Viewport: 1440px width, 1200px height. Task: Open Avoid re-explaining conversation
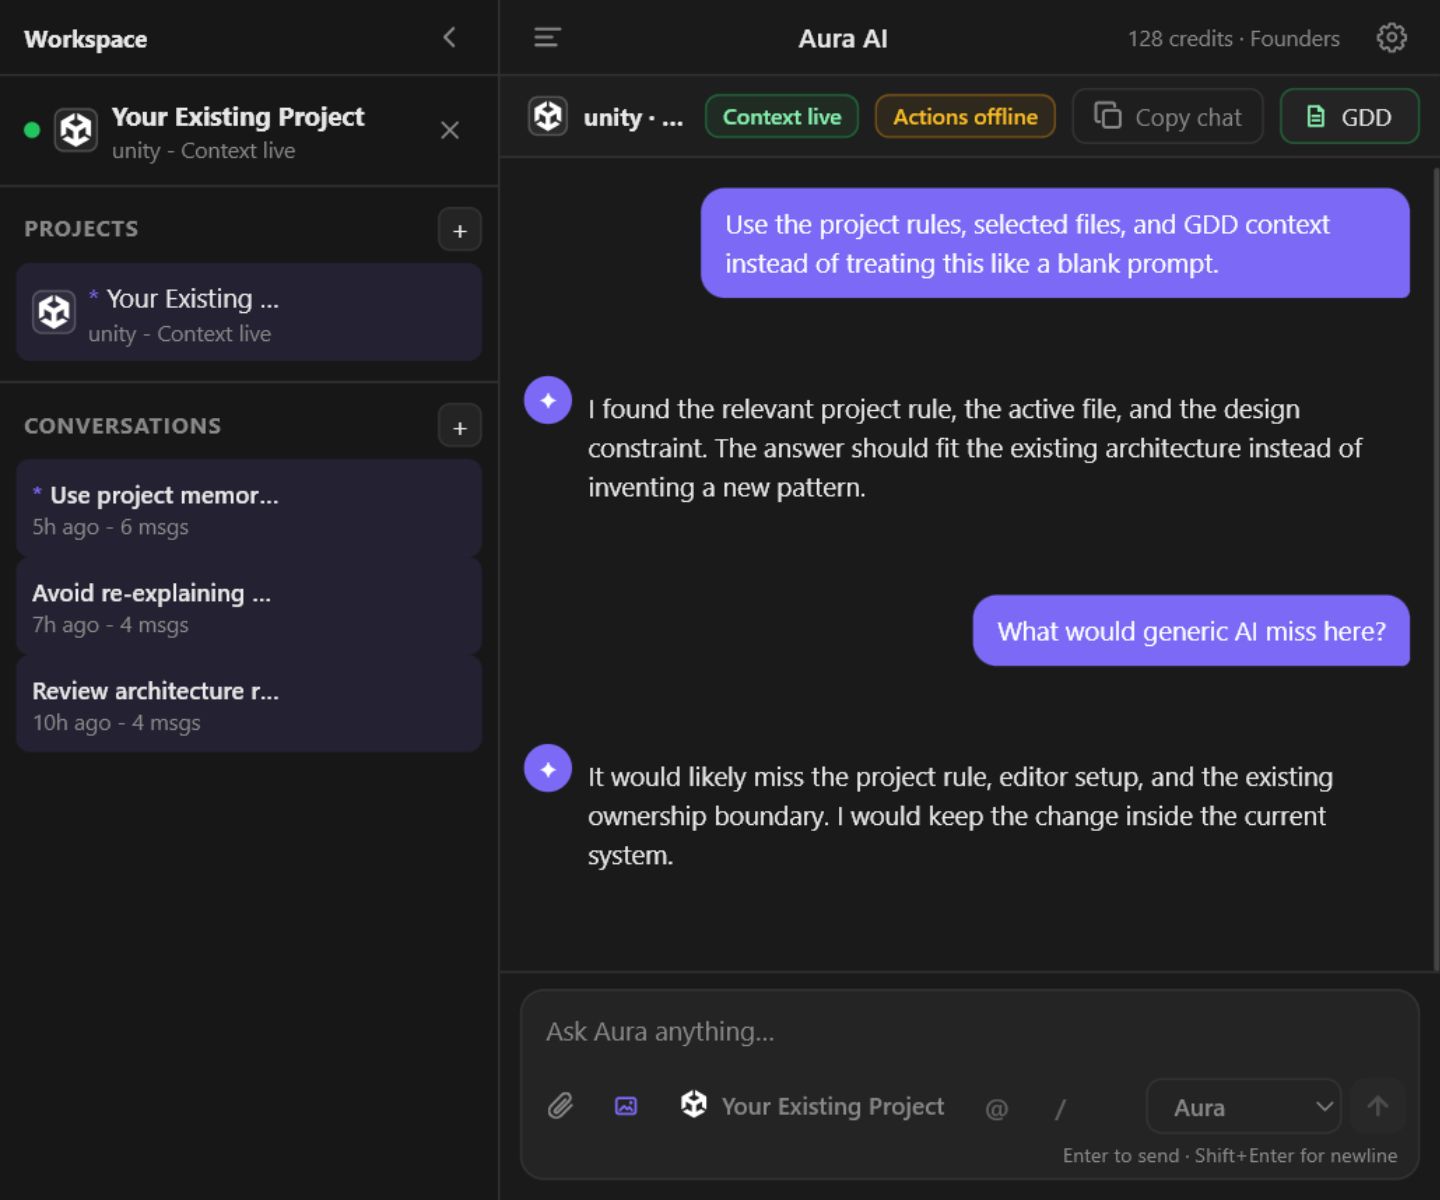[x=249, y=606]
